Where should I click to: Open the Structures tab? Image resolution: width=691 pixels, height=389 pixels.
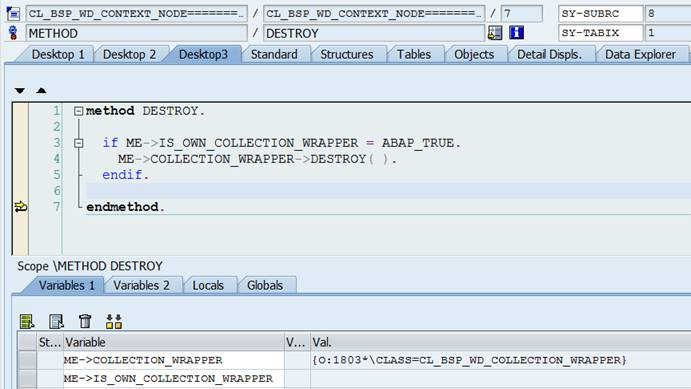pos(347,55)
